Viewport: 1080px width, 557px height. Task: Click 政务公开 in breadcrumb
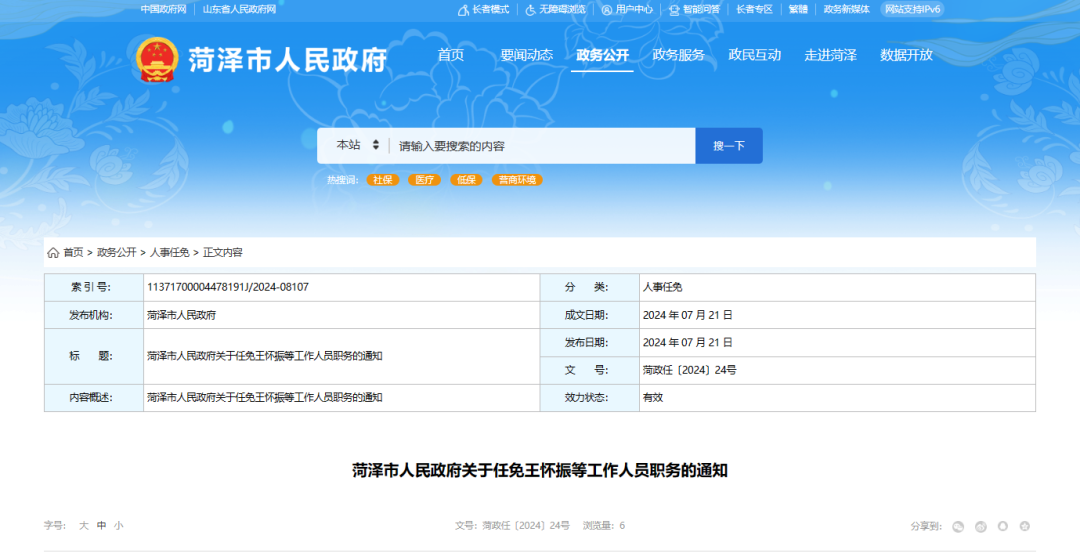[116, 253]
